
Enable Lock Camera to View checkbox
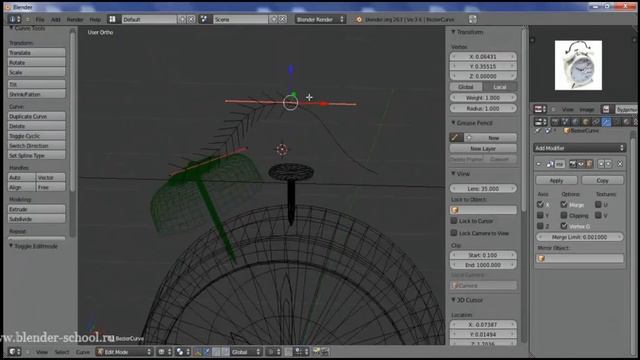tap(453, 233)
